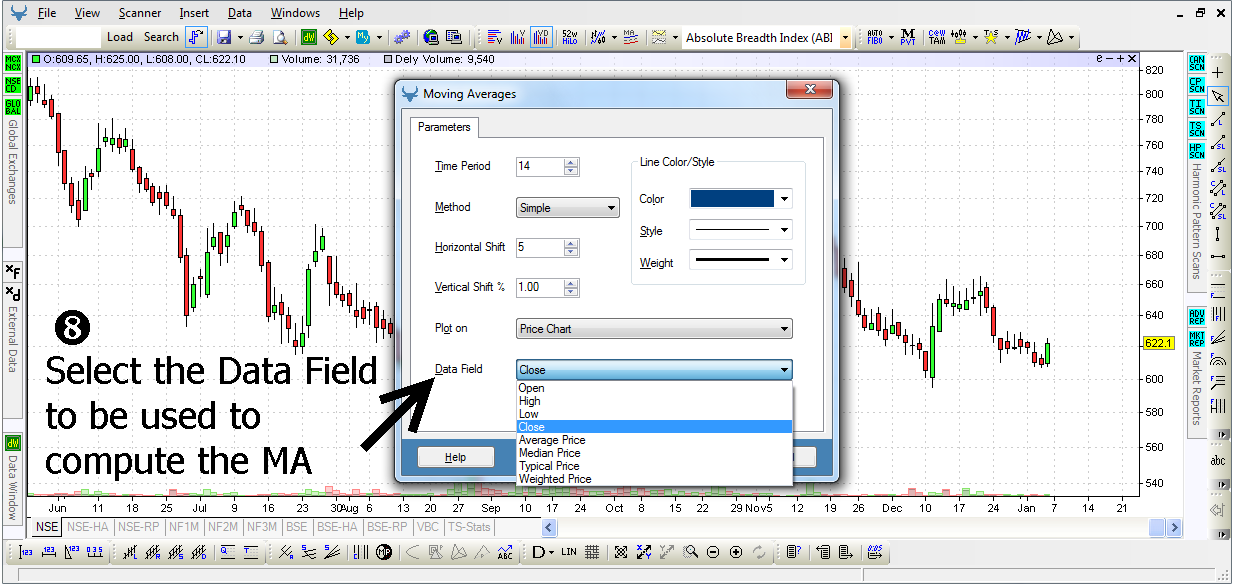Open the Data menu
Screen dimensions: 1235x585
click(x=239, y=13)
